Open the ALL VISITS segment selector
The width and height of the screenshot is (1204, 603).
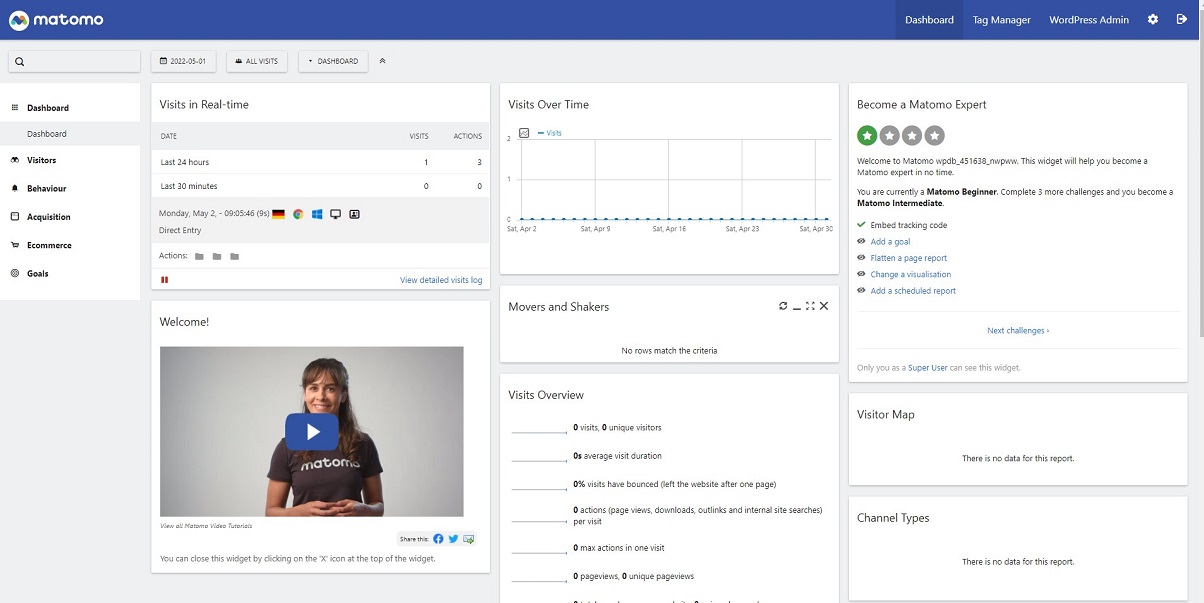tap(257, 61)
